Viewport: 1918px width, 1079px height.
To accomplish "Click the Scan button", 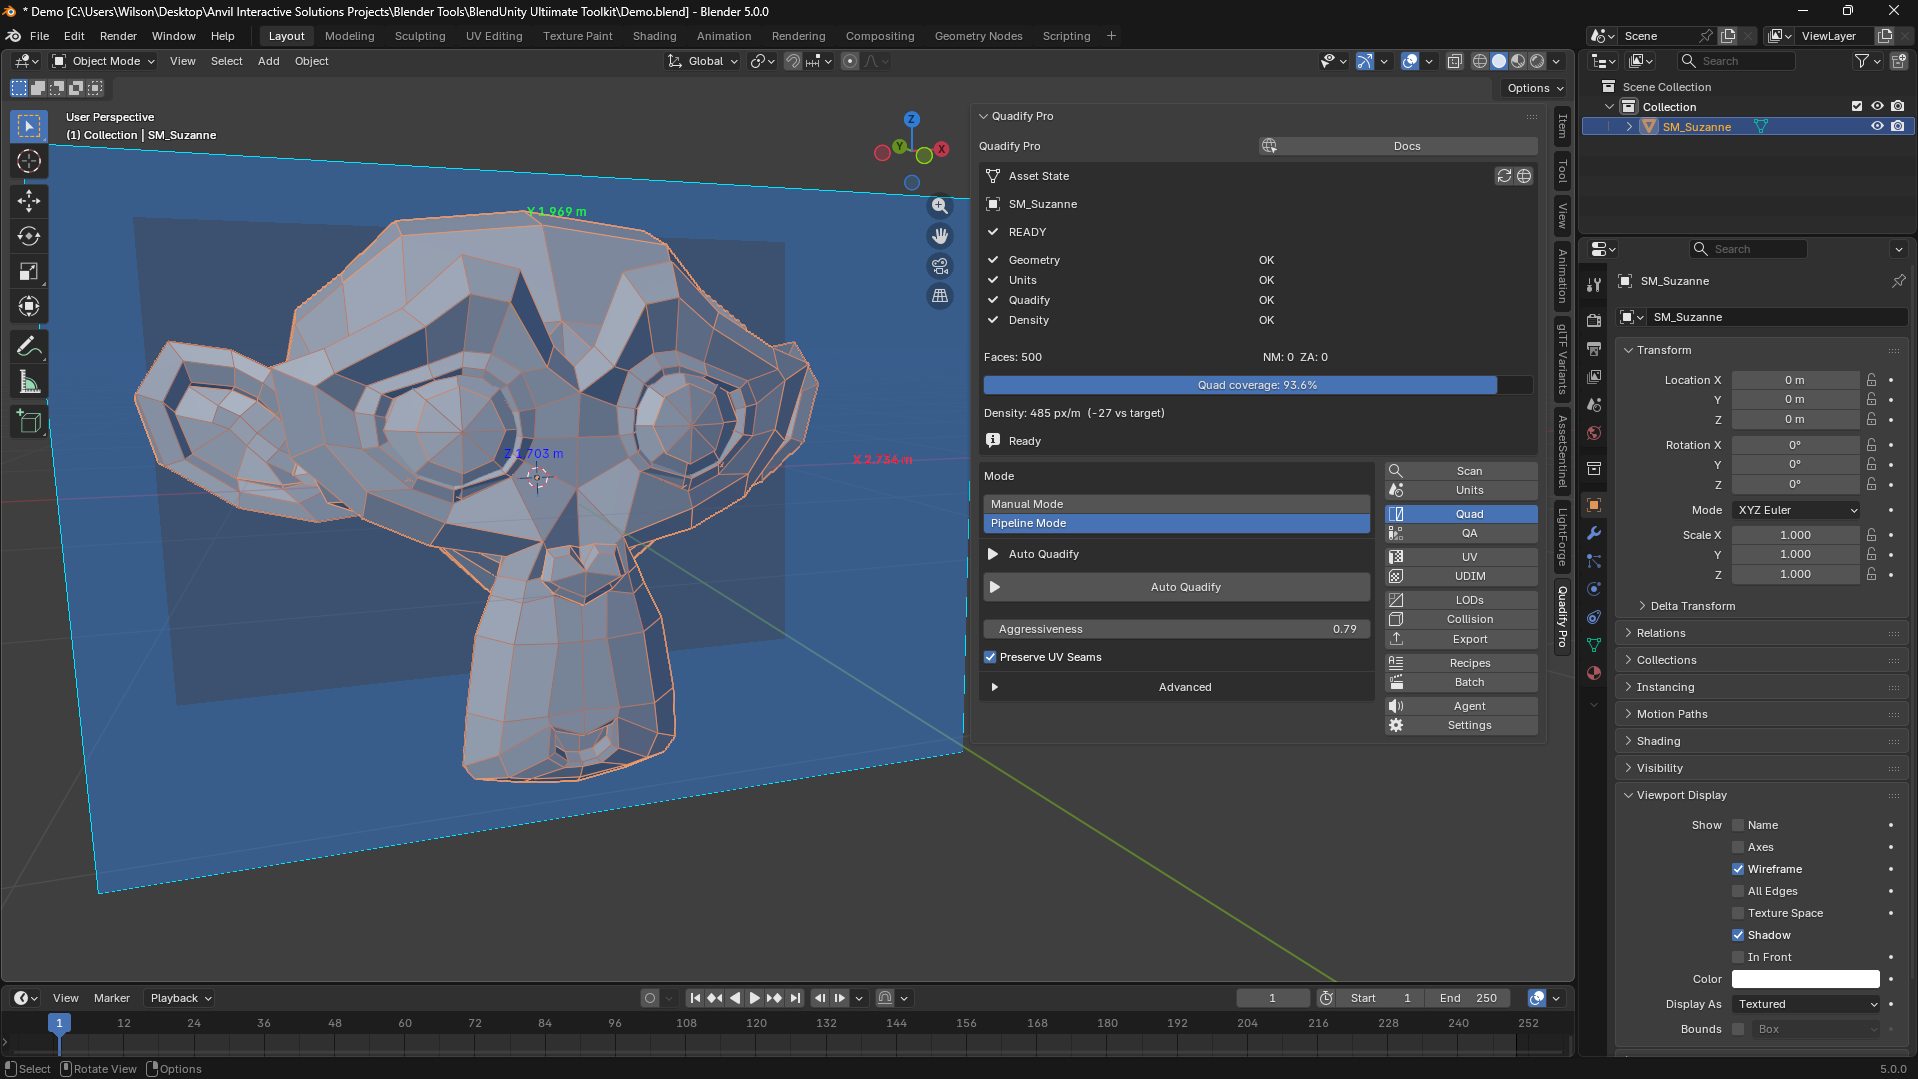I will [x=1461, y=471].
